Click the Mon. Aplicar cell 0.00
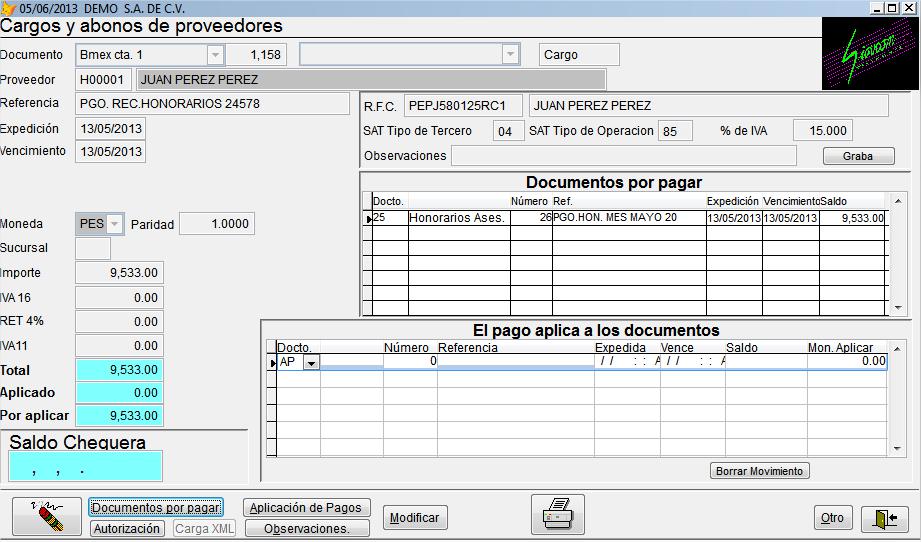The height and width of the screenshot is (542, 921). coord(846,361)
